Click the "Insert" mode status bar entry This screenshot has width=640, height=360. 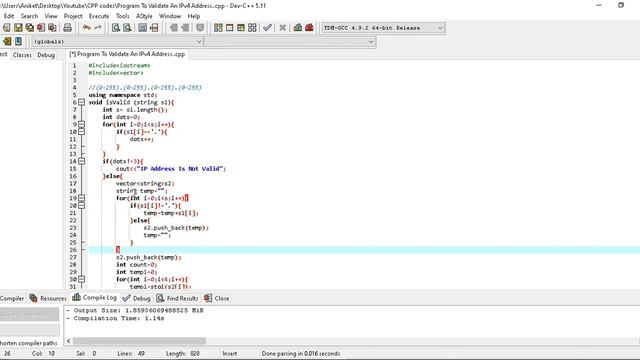(x=229, y=353)
